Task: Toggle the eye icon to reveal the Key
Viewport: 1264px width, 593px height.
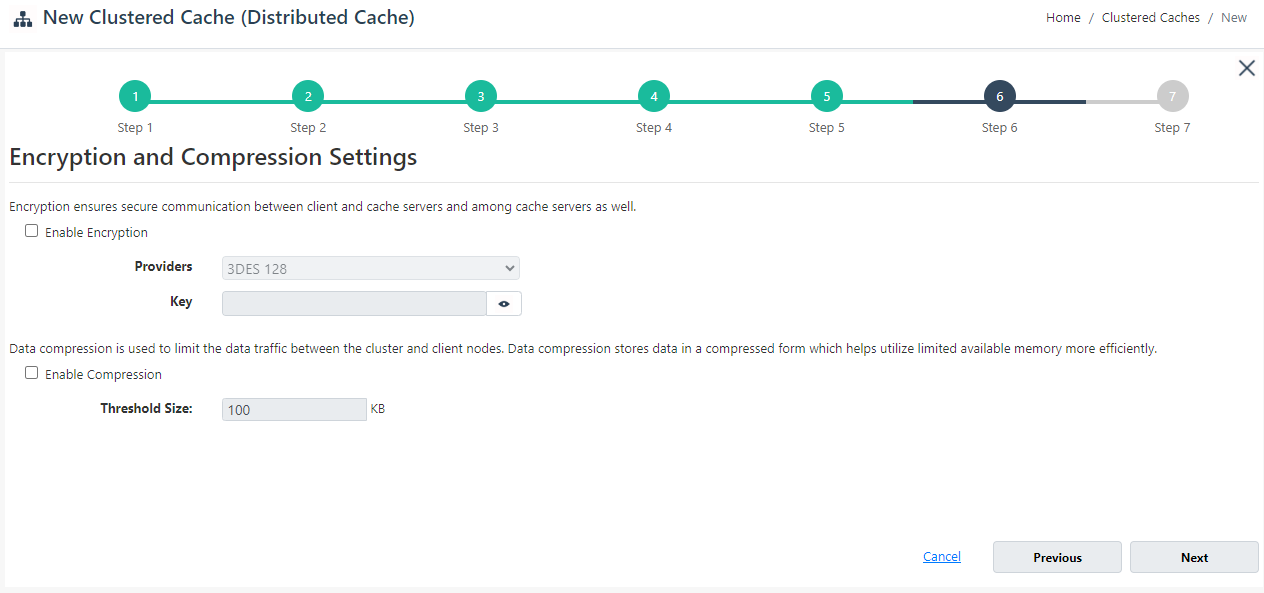Action: [x=504, y=303]
